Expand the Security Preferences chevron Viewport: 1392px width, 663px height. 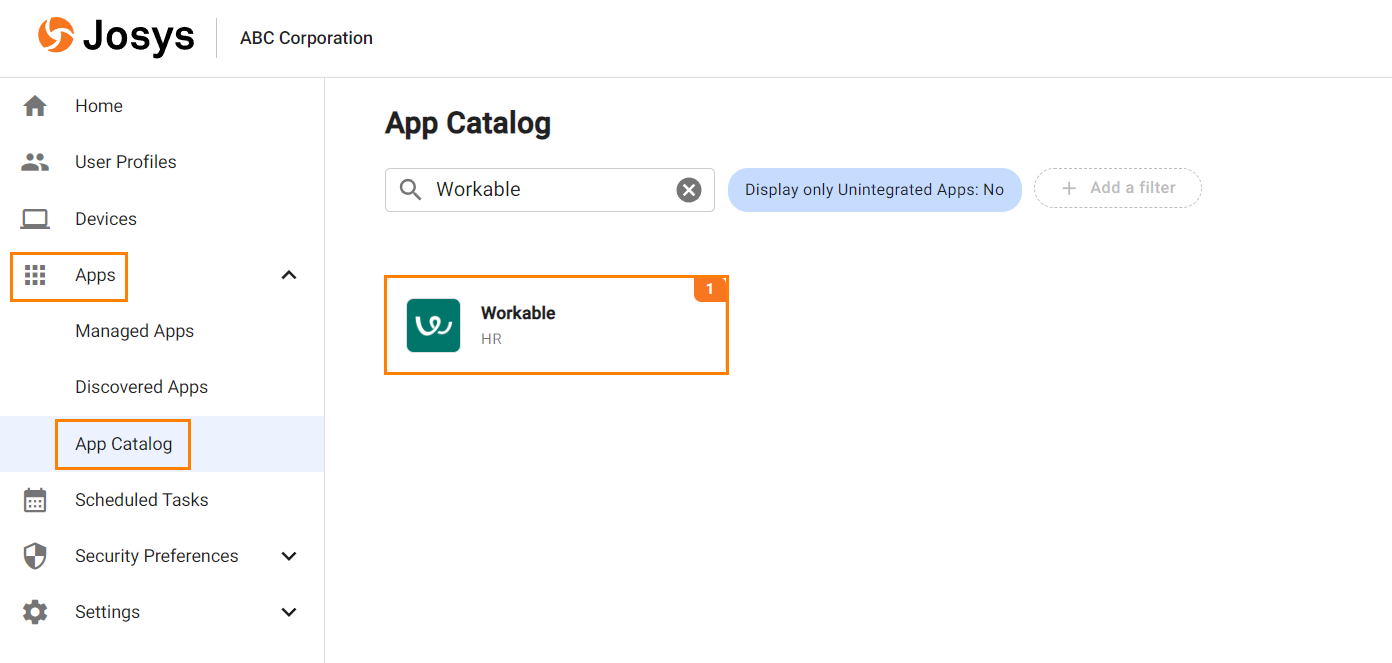289,556
